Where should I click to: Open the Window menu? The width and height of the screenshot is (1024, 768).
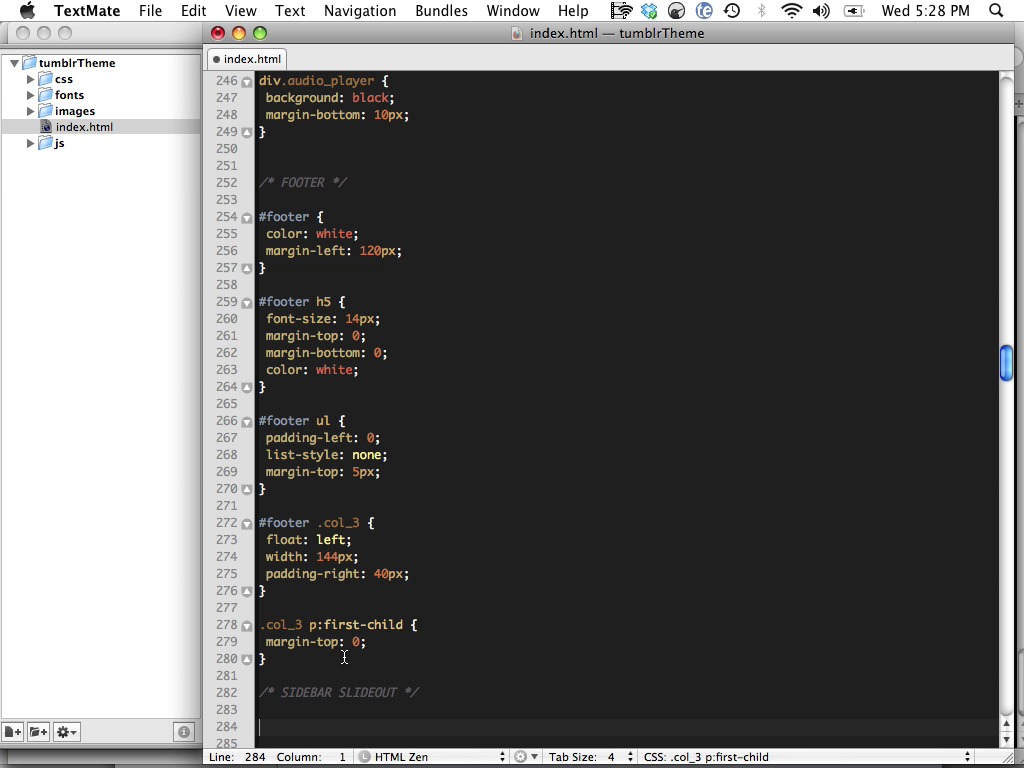click(x=513, y=10)
